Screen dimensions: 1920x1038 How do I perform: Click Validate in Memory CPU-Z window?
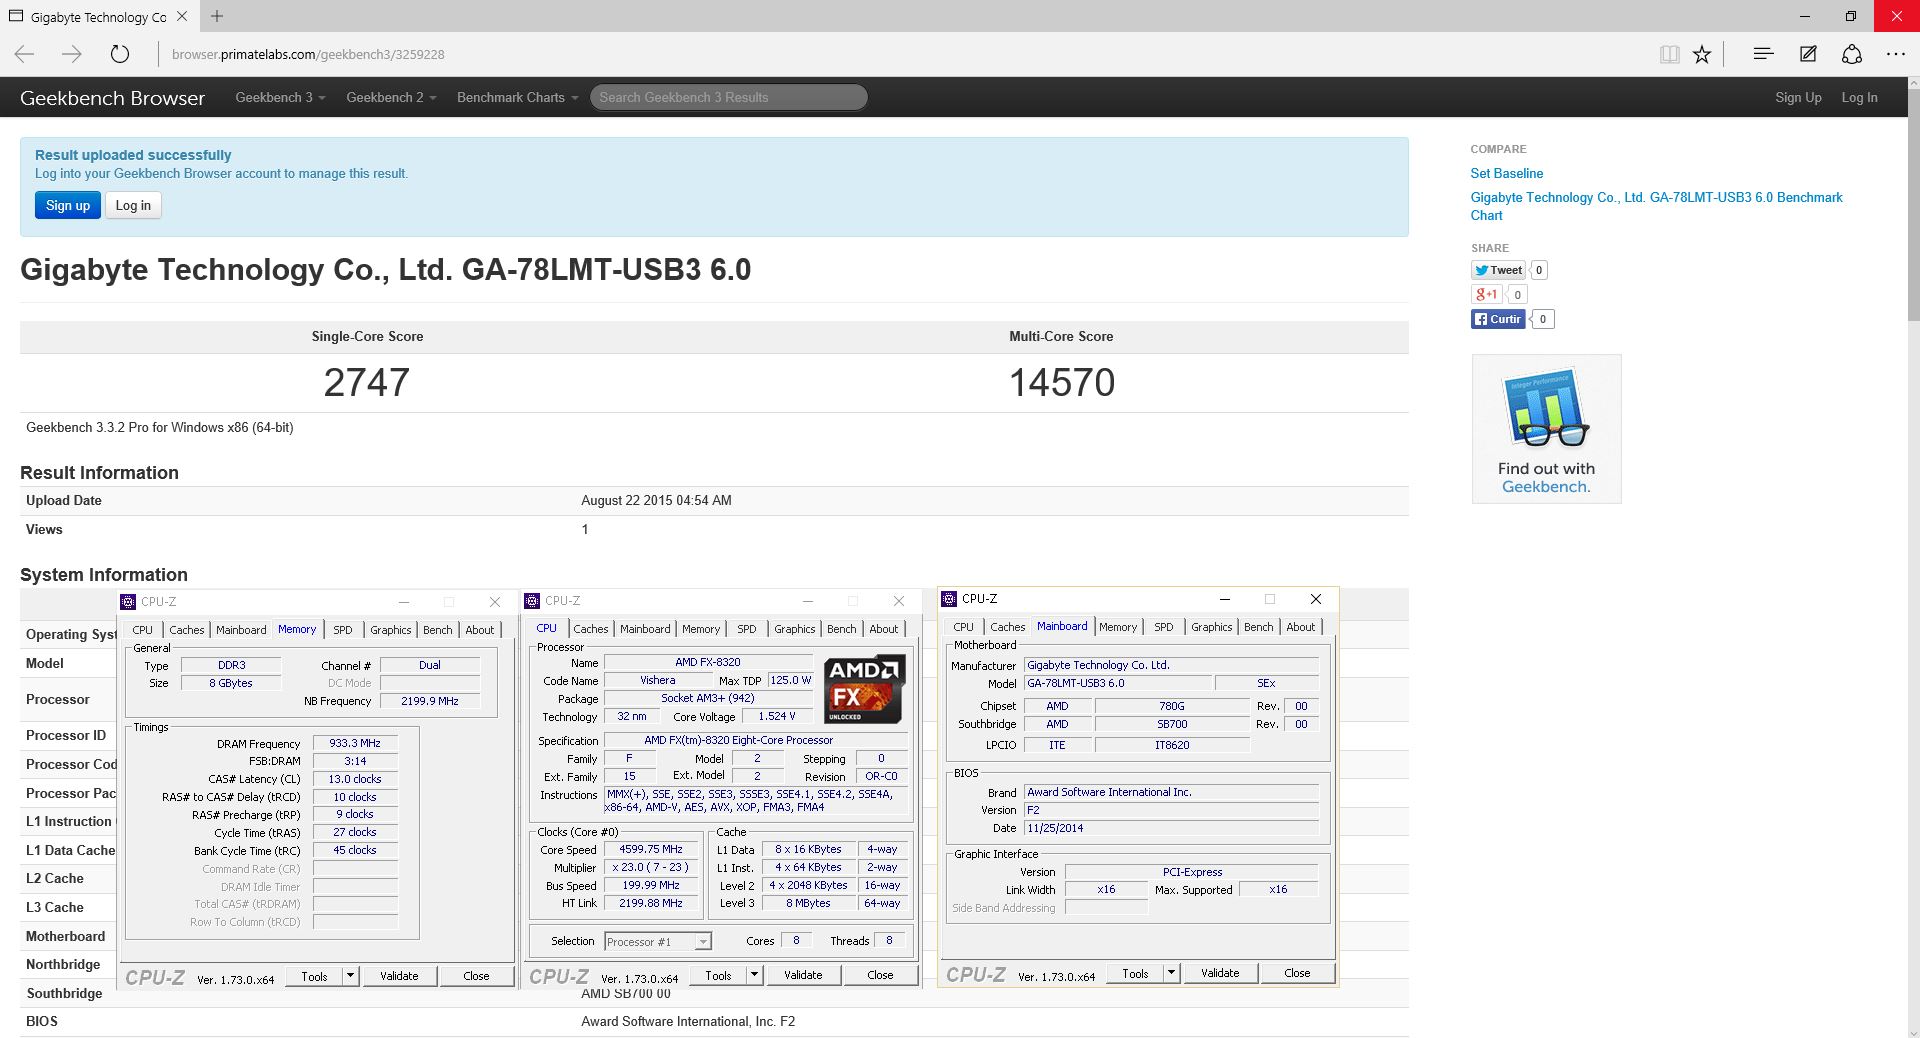(399, 976)
